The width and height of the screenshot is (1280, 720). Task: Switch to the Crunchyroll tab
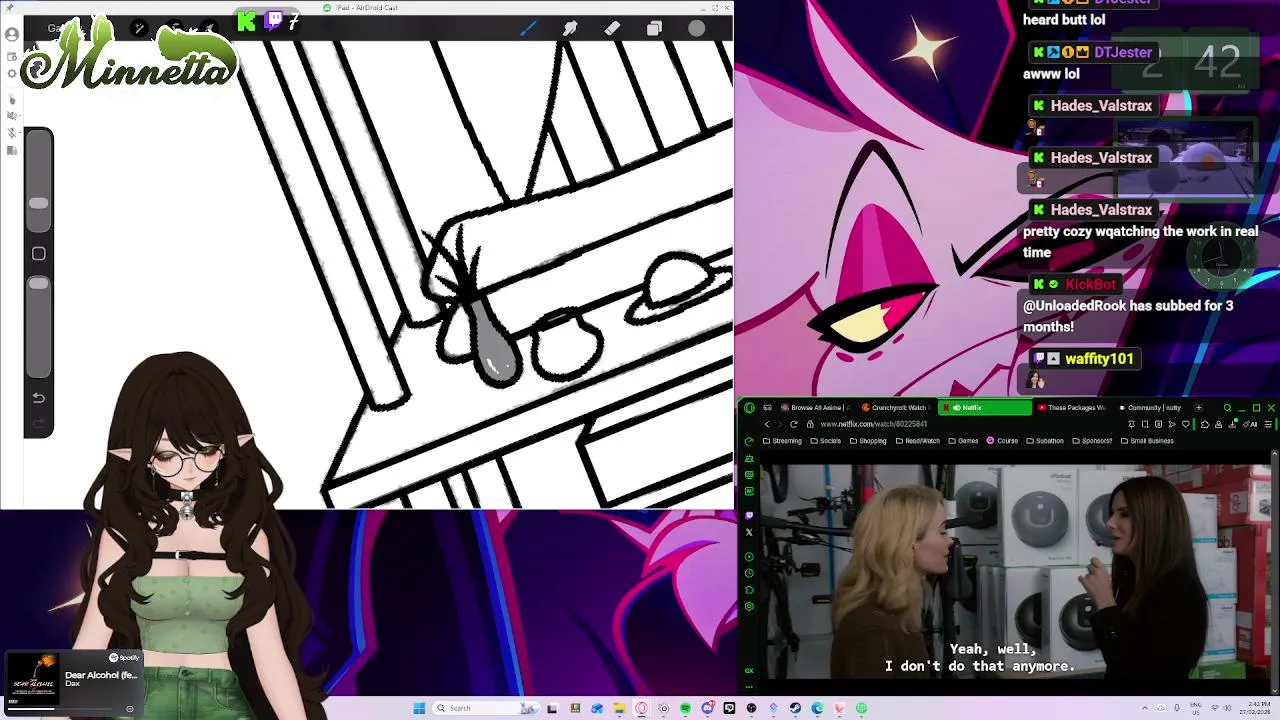tap(897, 408)
